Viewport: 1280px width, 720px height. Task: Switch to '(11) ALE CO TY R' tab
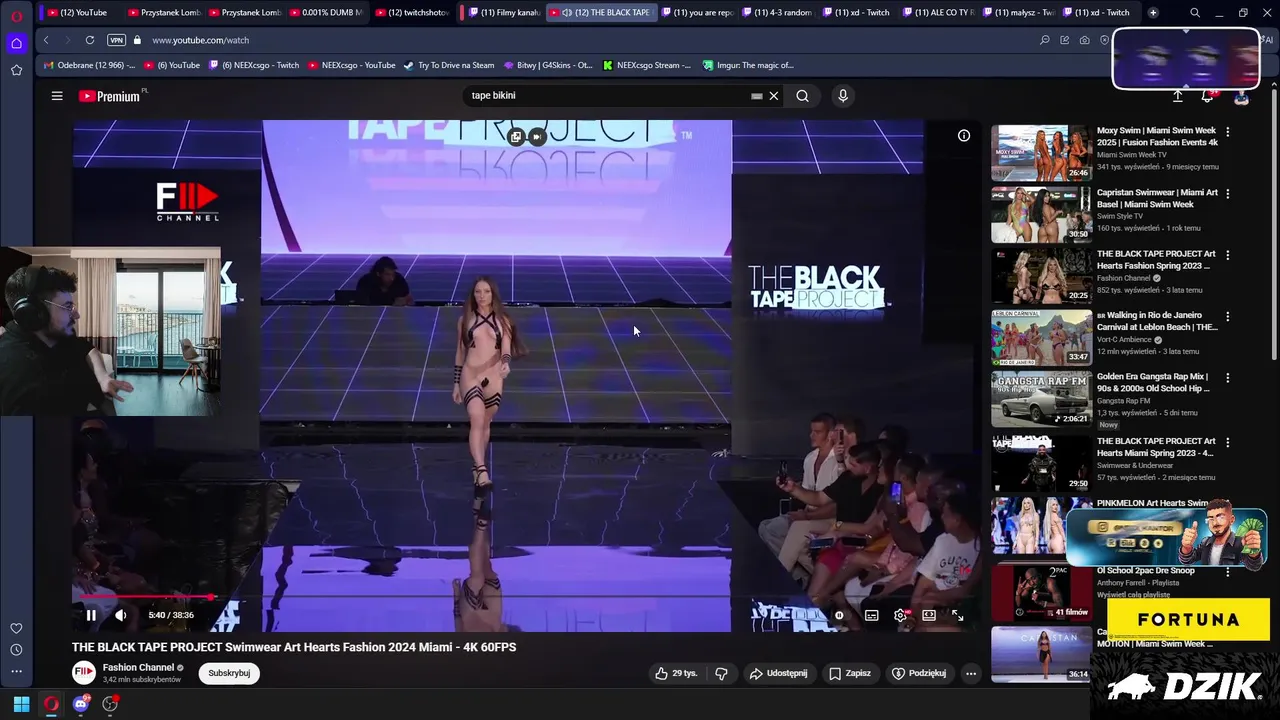[937, 12]
